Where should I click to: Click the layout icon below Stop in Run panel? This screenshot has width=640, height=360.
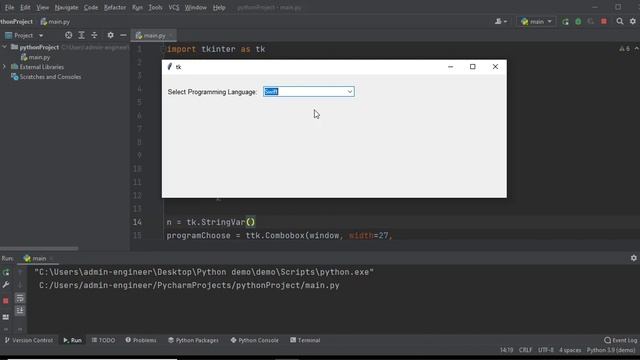point(6,317)
